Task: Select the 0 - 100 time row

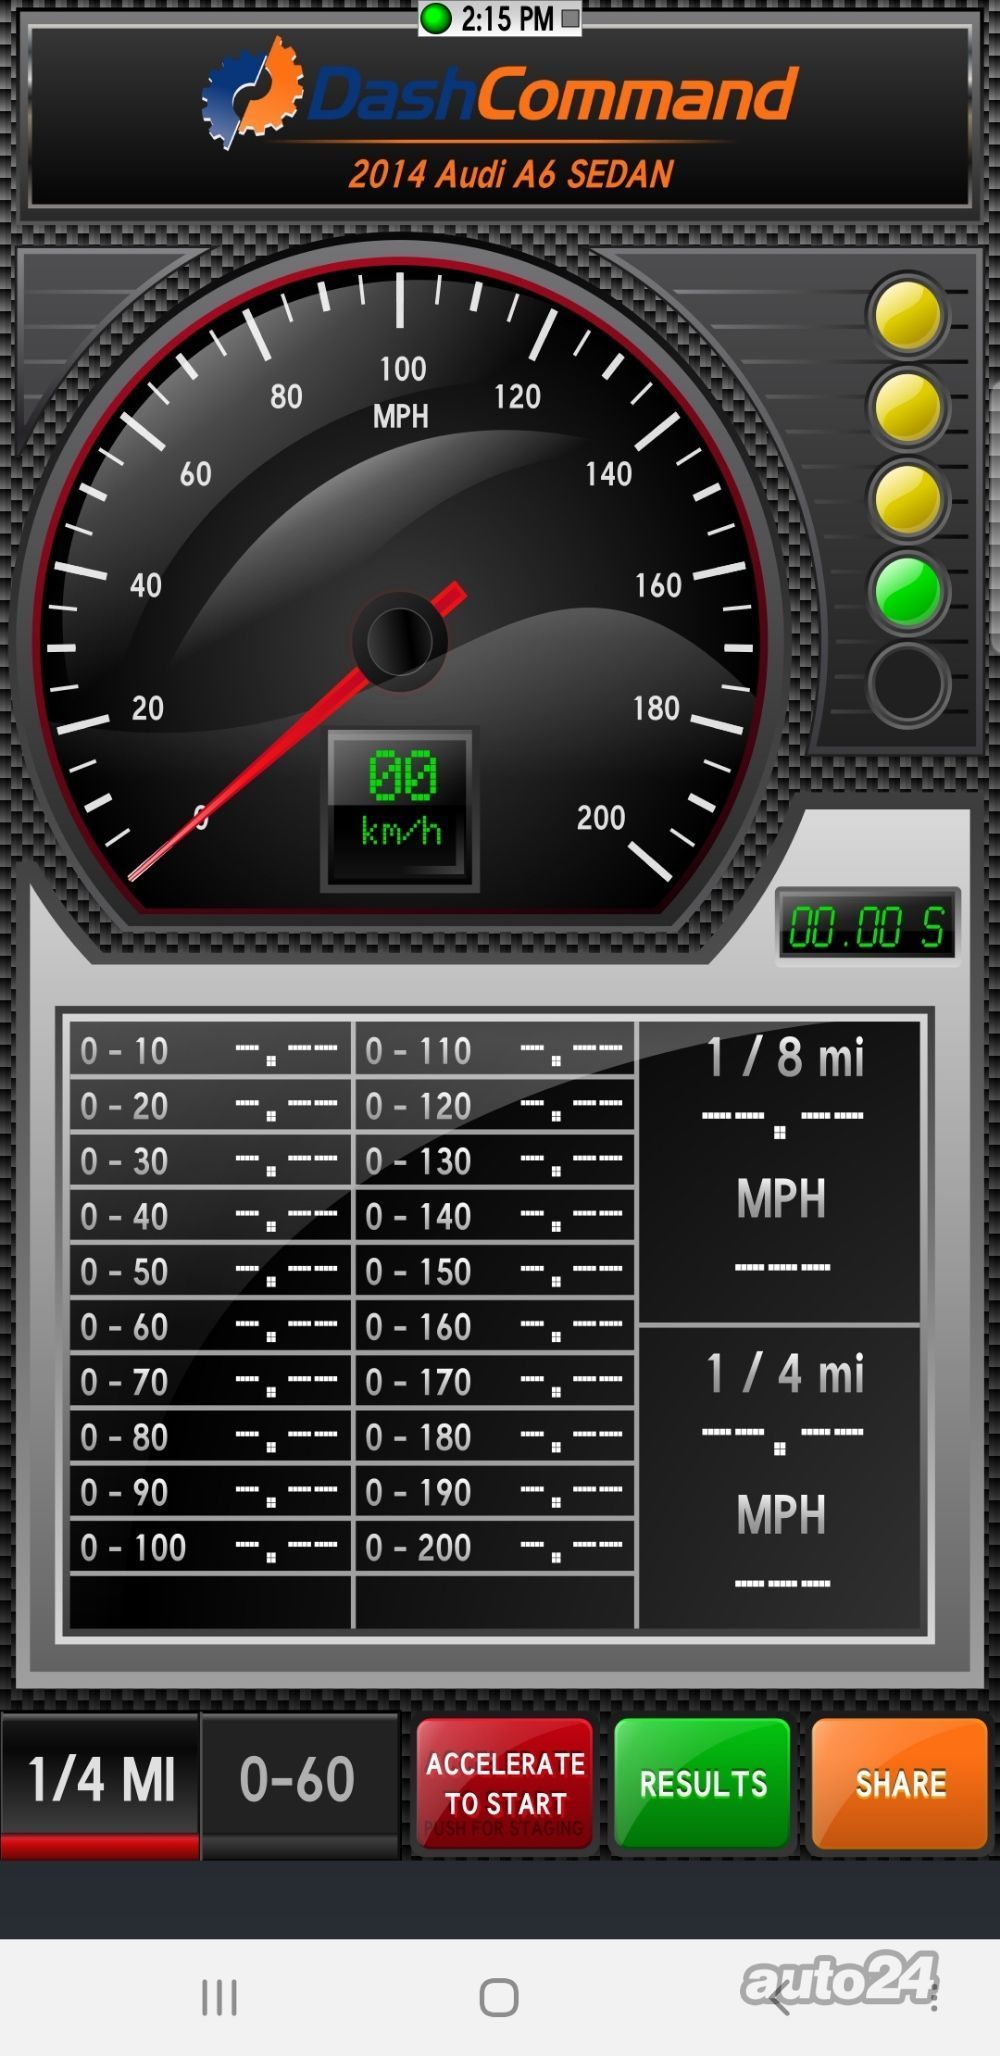Action: click(210, 1547)
